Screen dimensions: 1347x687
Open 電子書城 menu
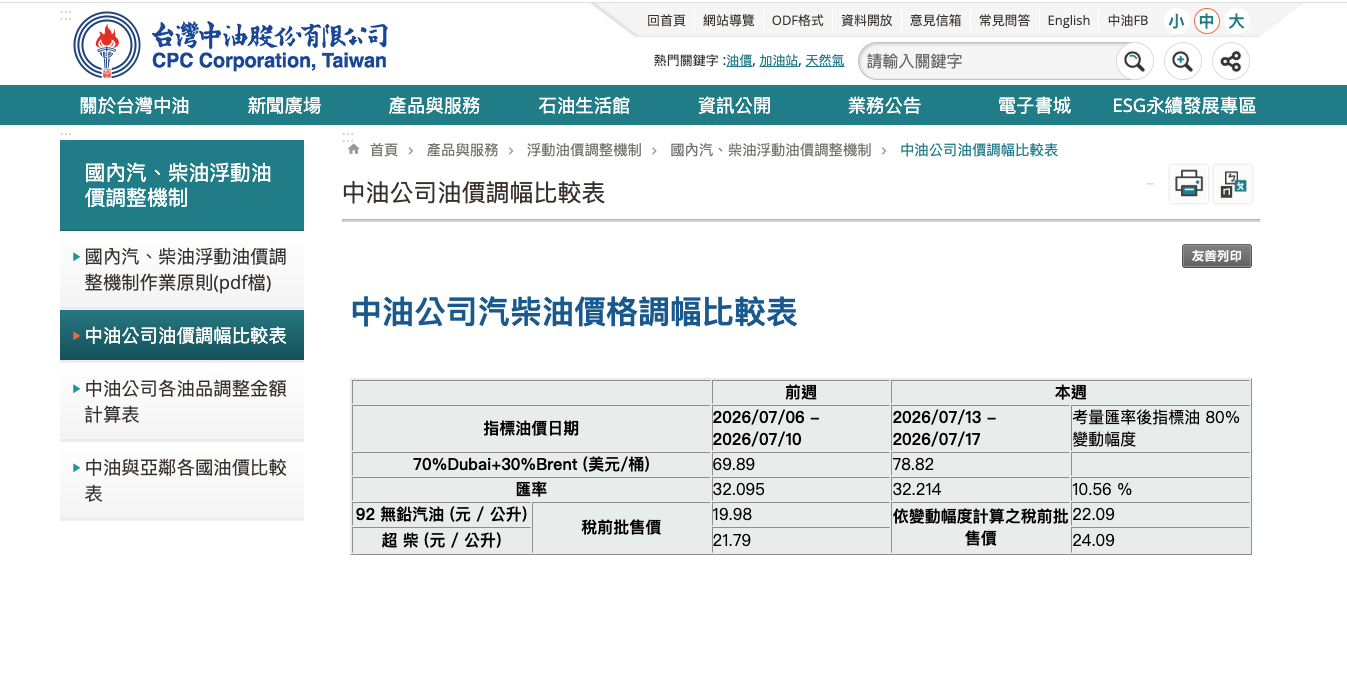[1034, 106]
